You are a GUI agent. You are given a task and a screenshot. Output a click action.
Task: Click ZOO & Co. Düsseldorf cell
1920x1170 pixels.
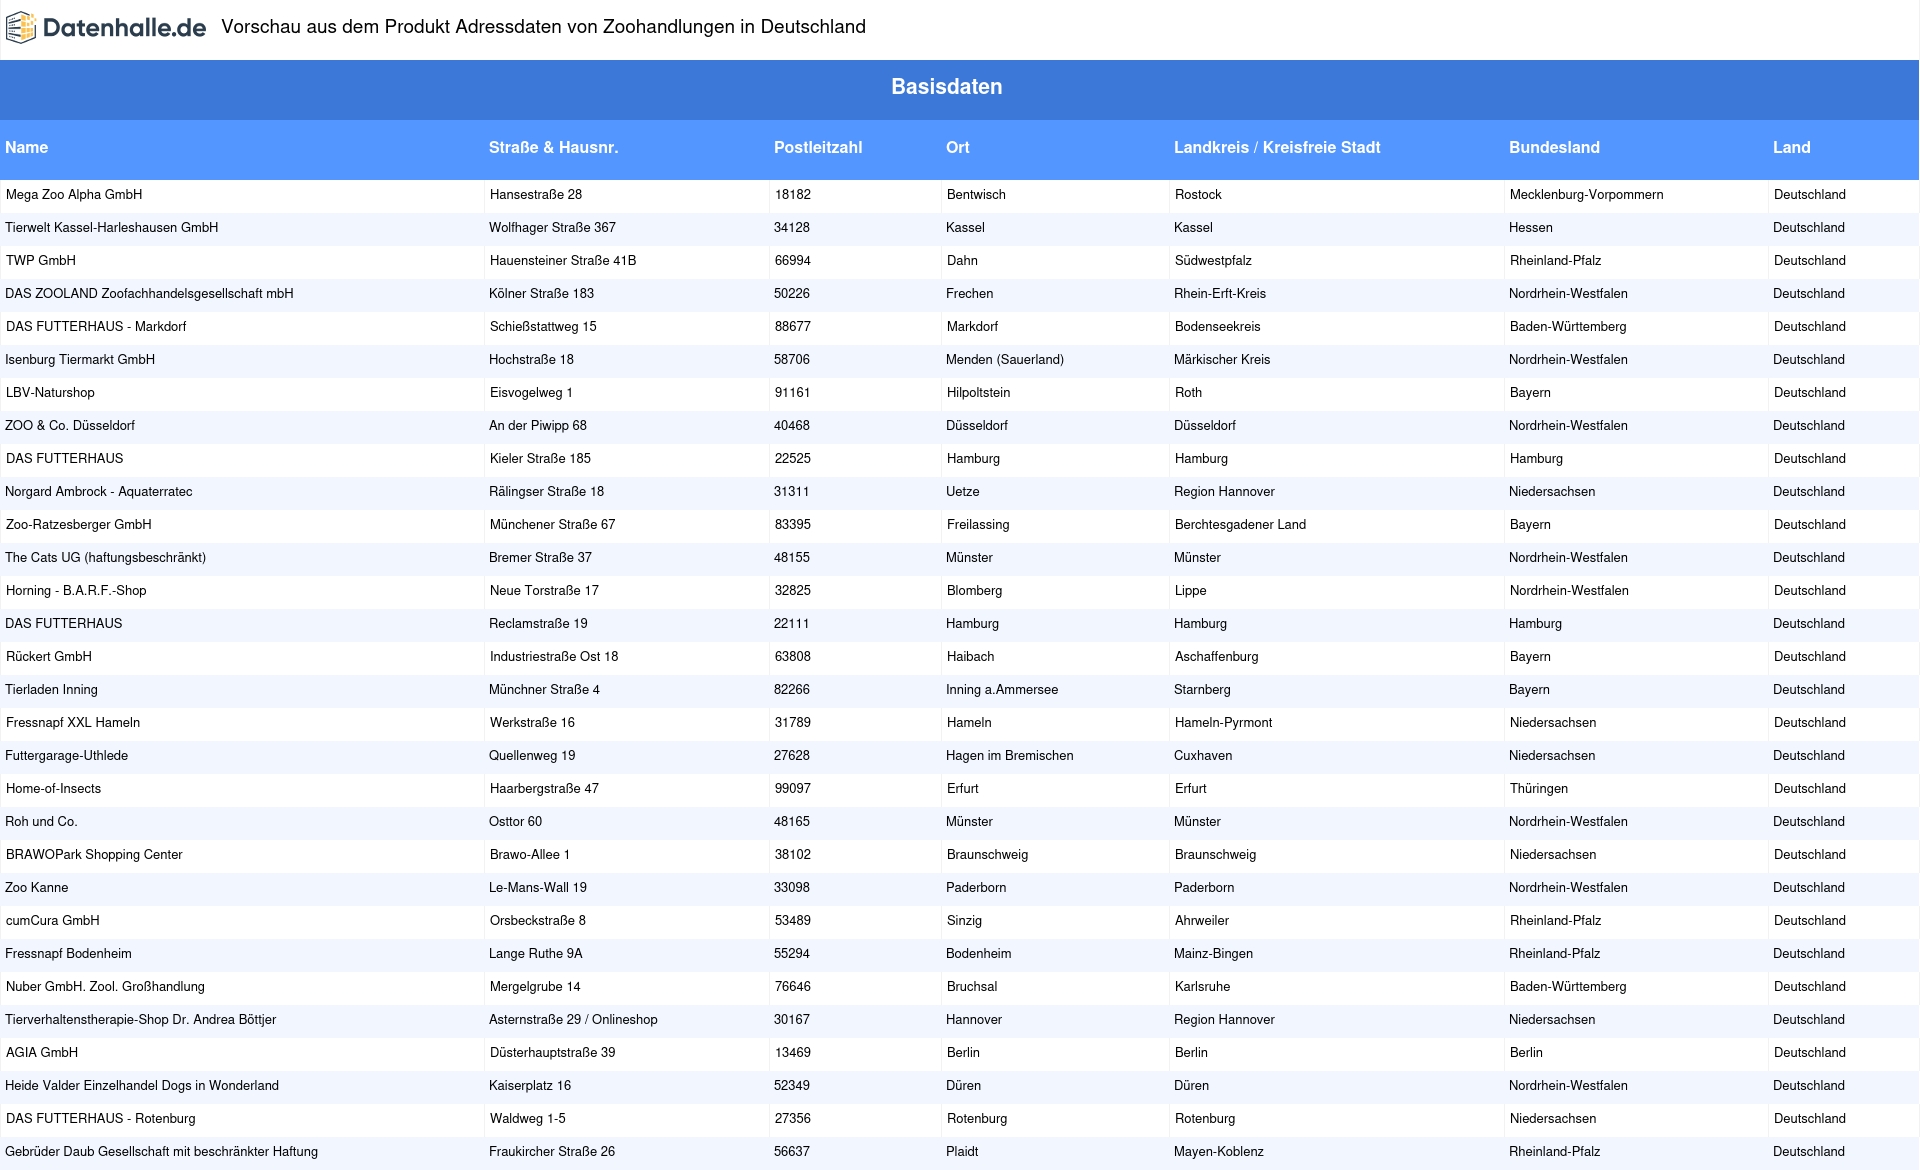70,426
